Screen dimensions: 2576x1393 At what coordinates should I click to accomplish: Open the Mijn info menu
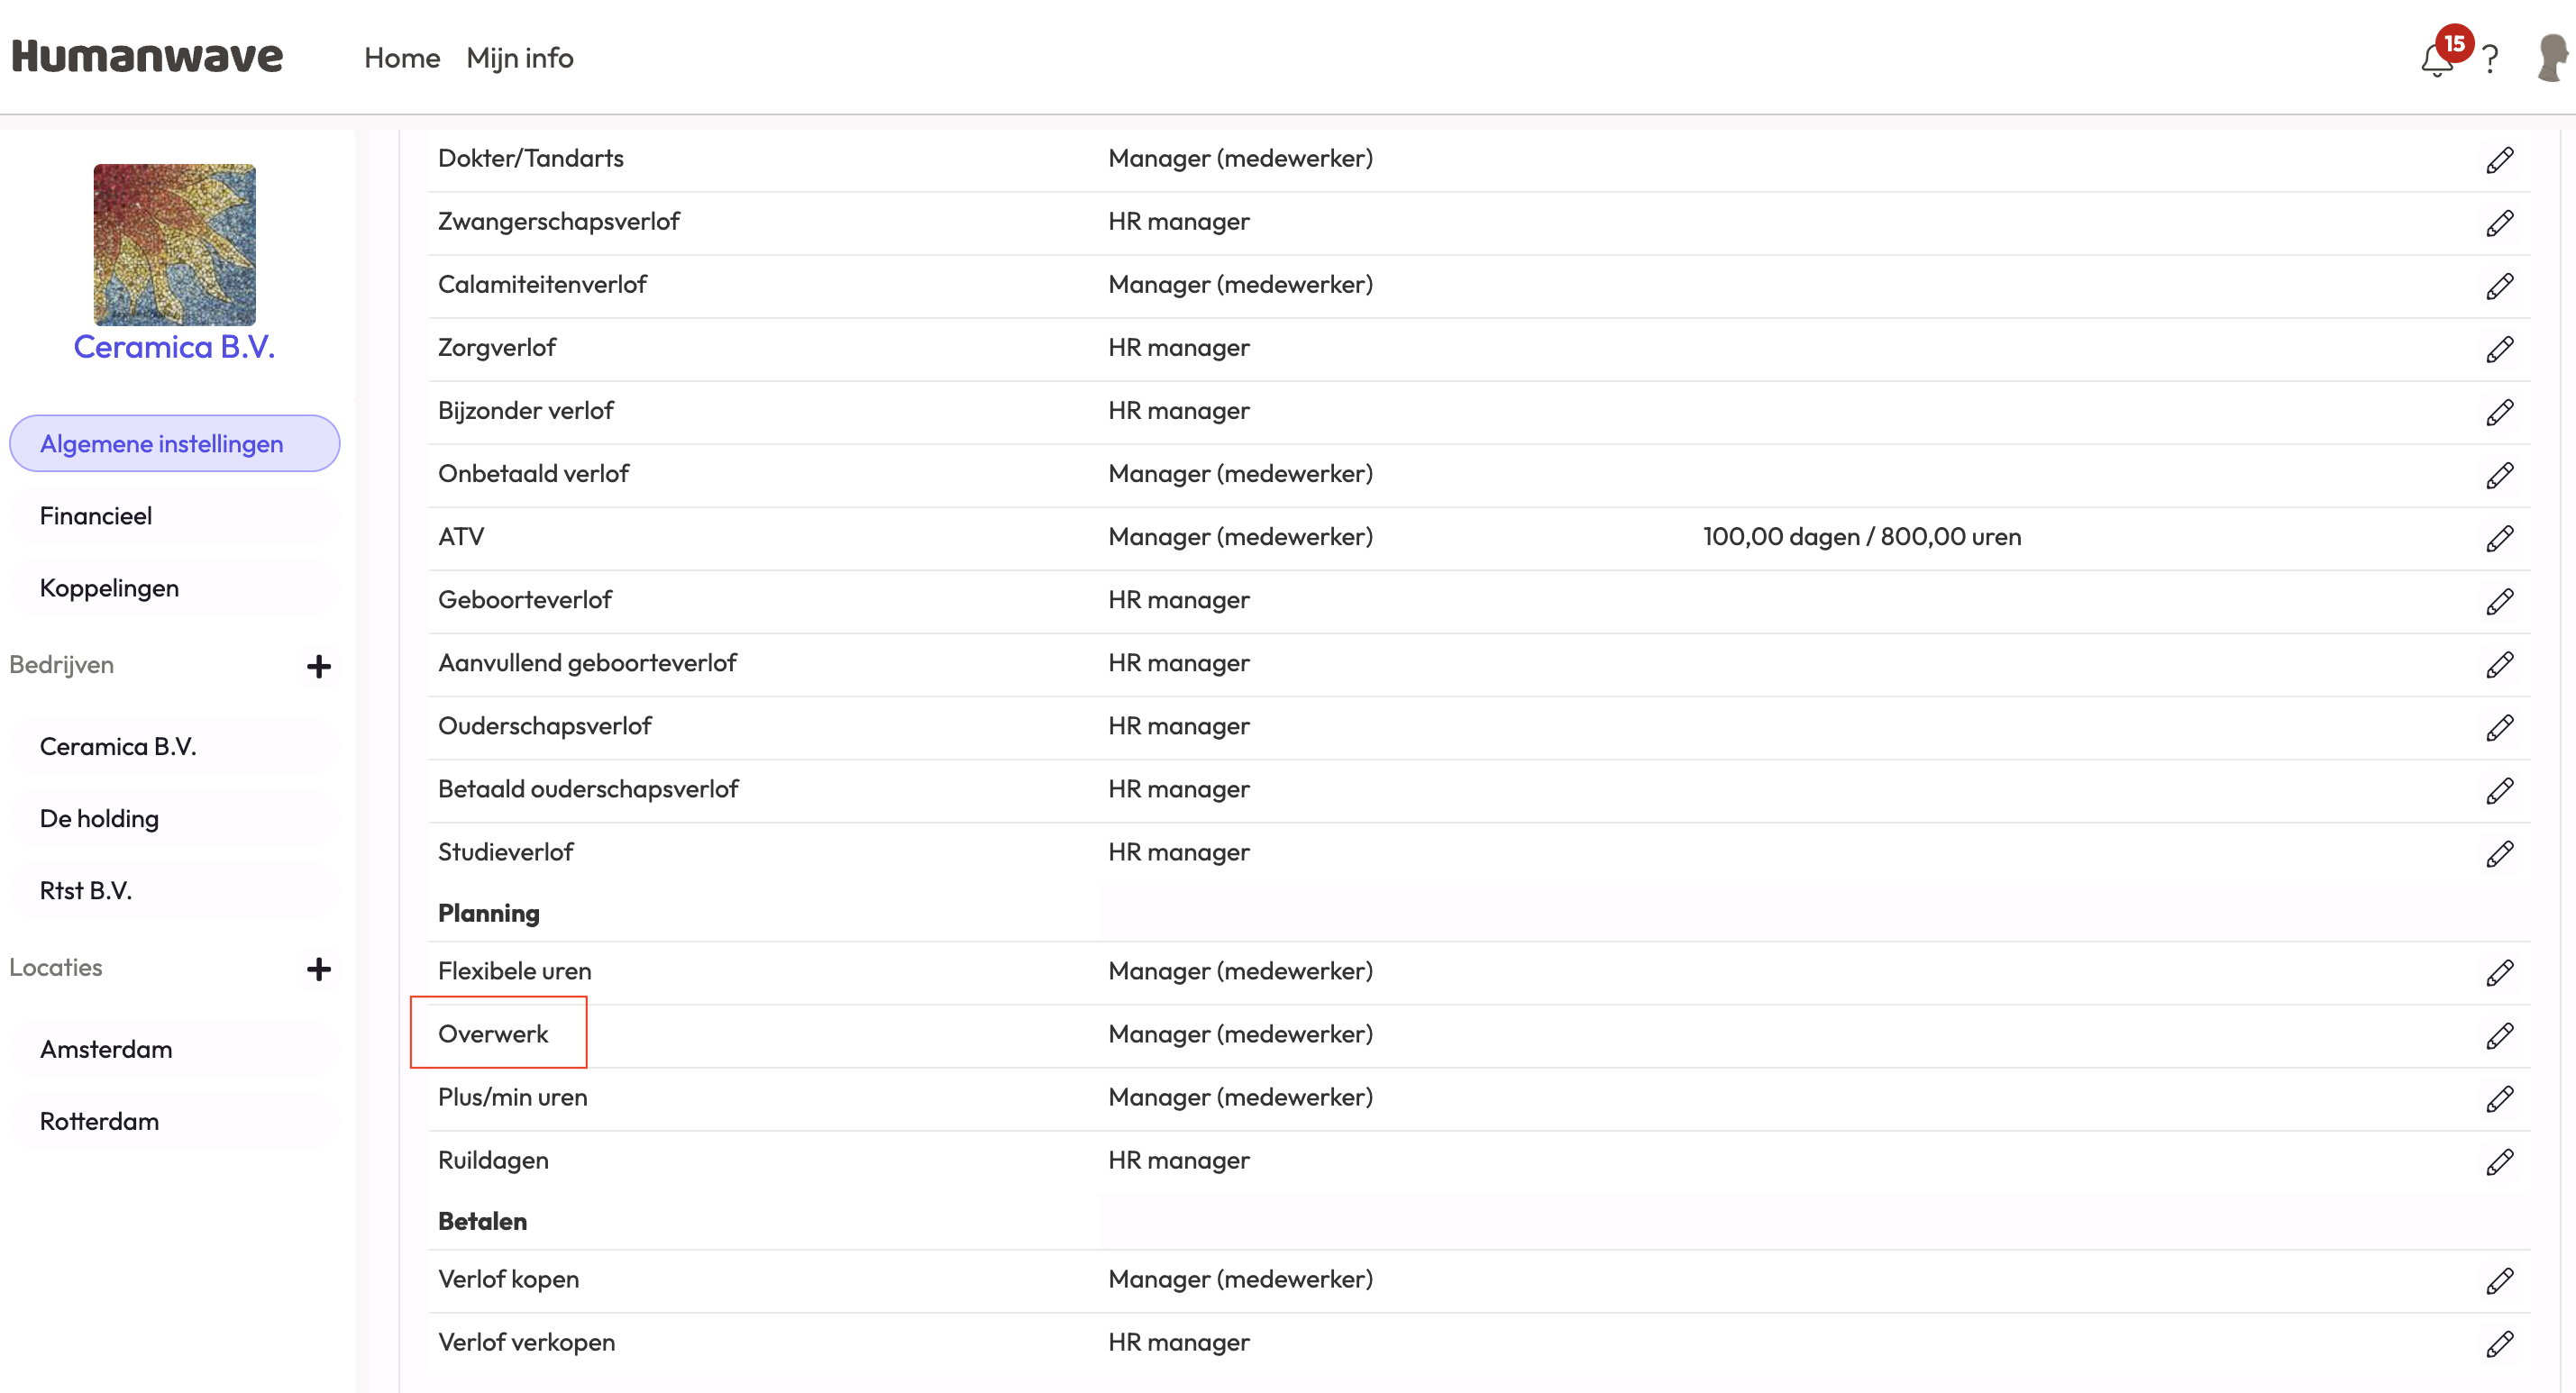[520, 58]
